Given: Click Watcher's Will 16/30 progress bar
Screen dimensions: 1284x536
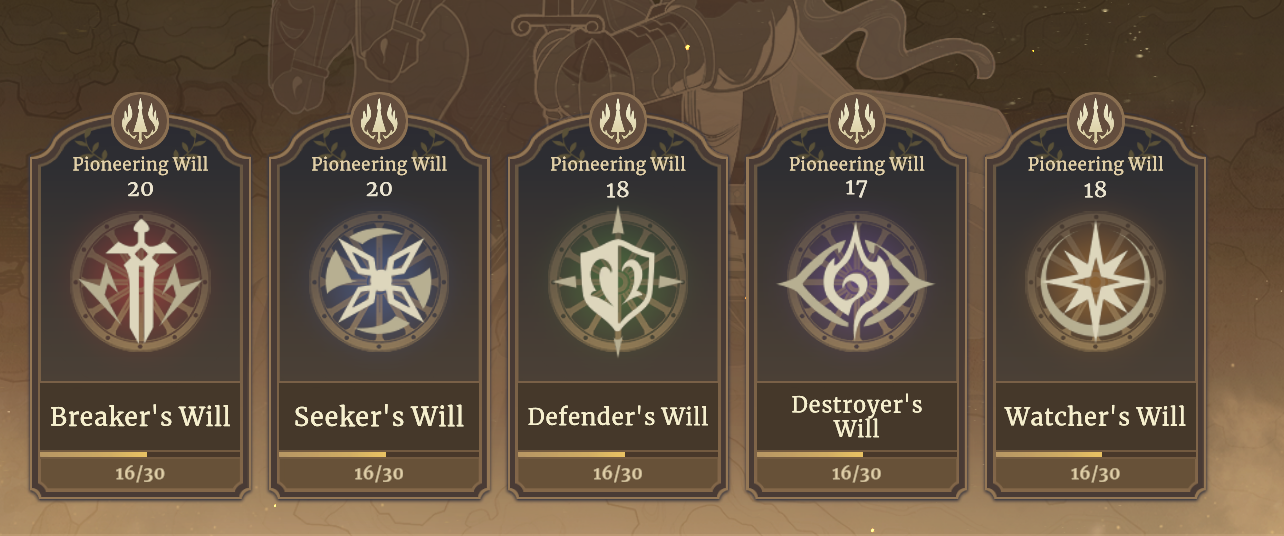Looking at the screenshot, I should point(1096,454).
